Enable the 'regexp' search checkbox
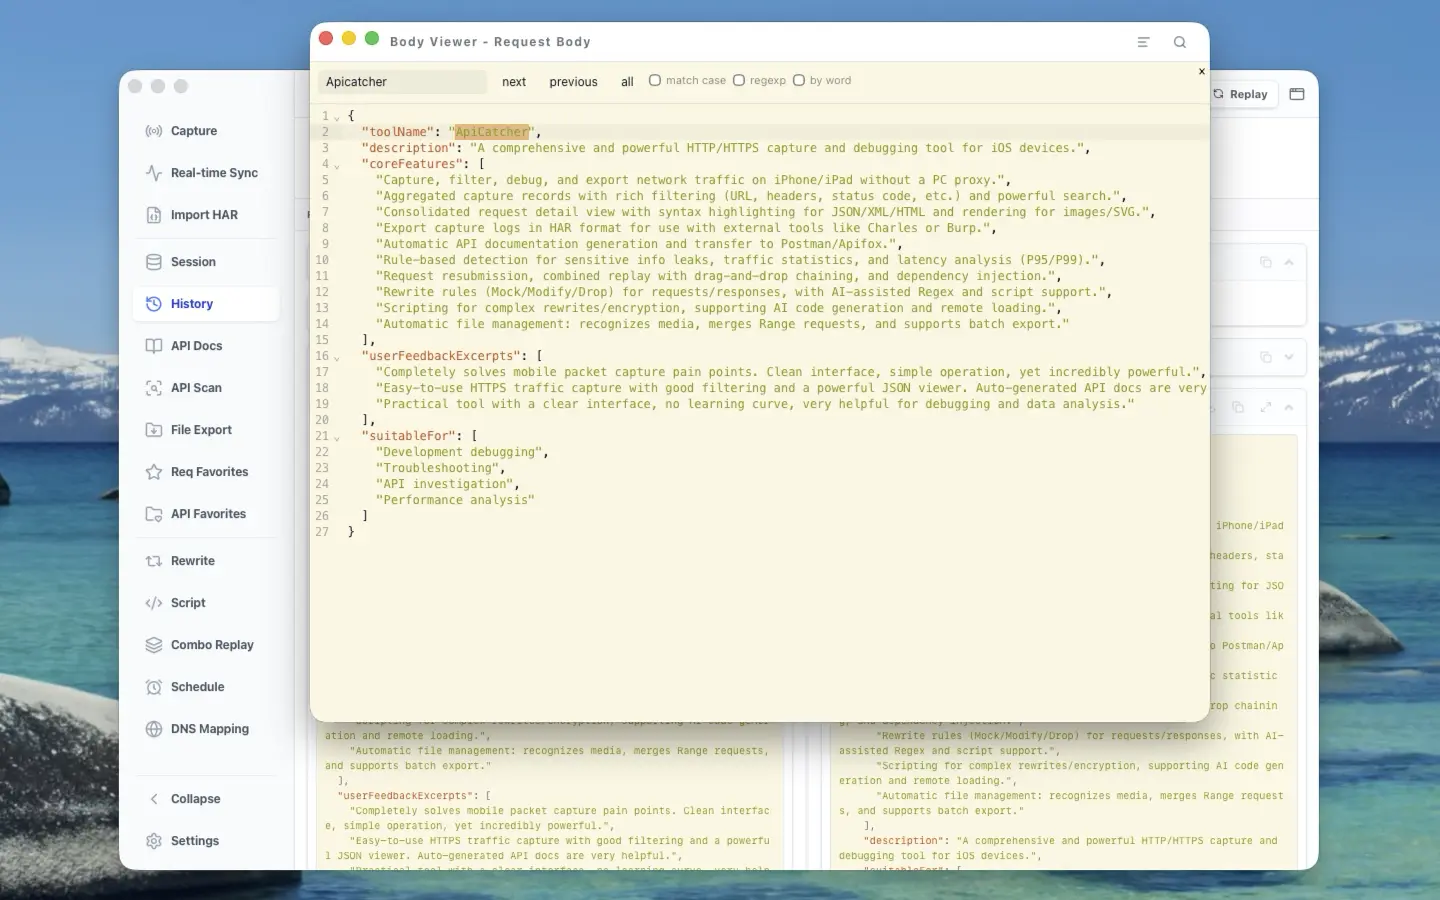This screenshot has height=900, width=1440. pyautogui.click(x=739, y=80)
